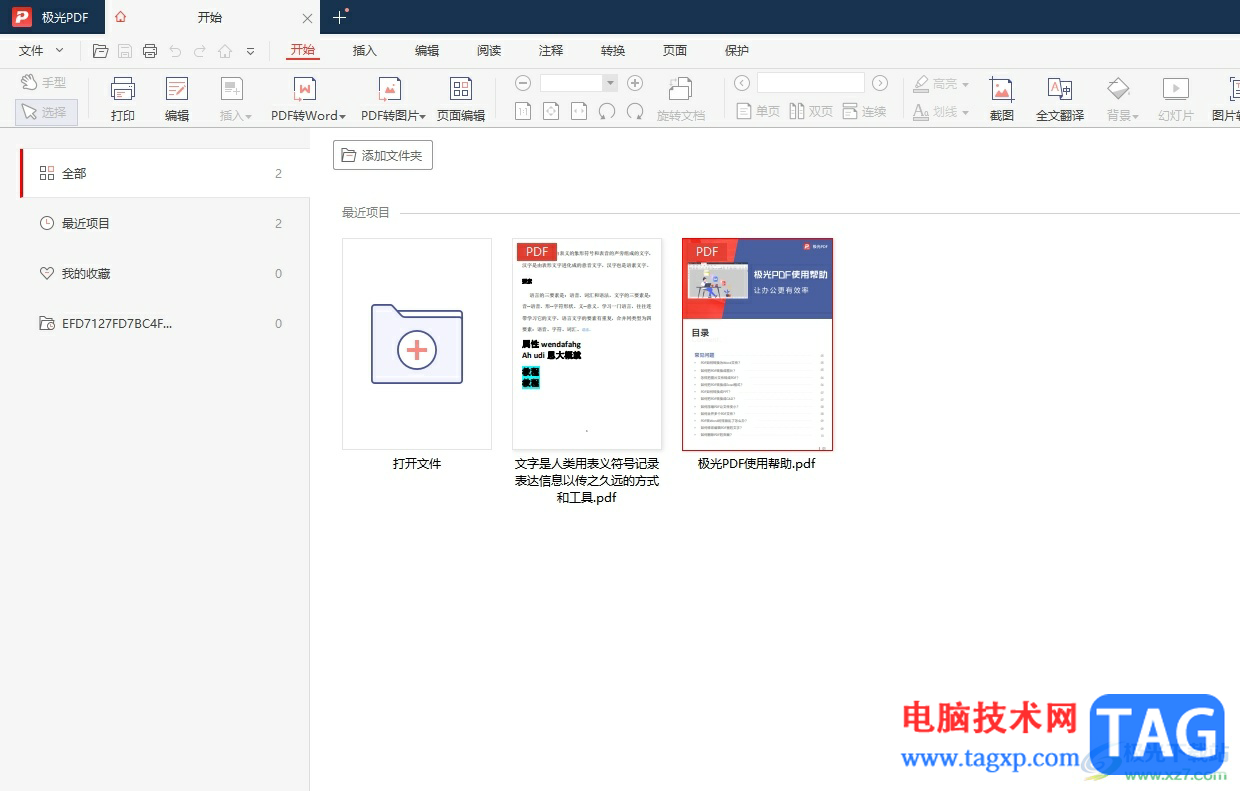Open the 极光PDF使用帮助.pdf thumbnail
1240x791 pixels.
(x=757, y=344)
